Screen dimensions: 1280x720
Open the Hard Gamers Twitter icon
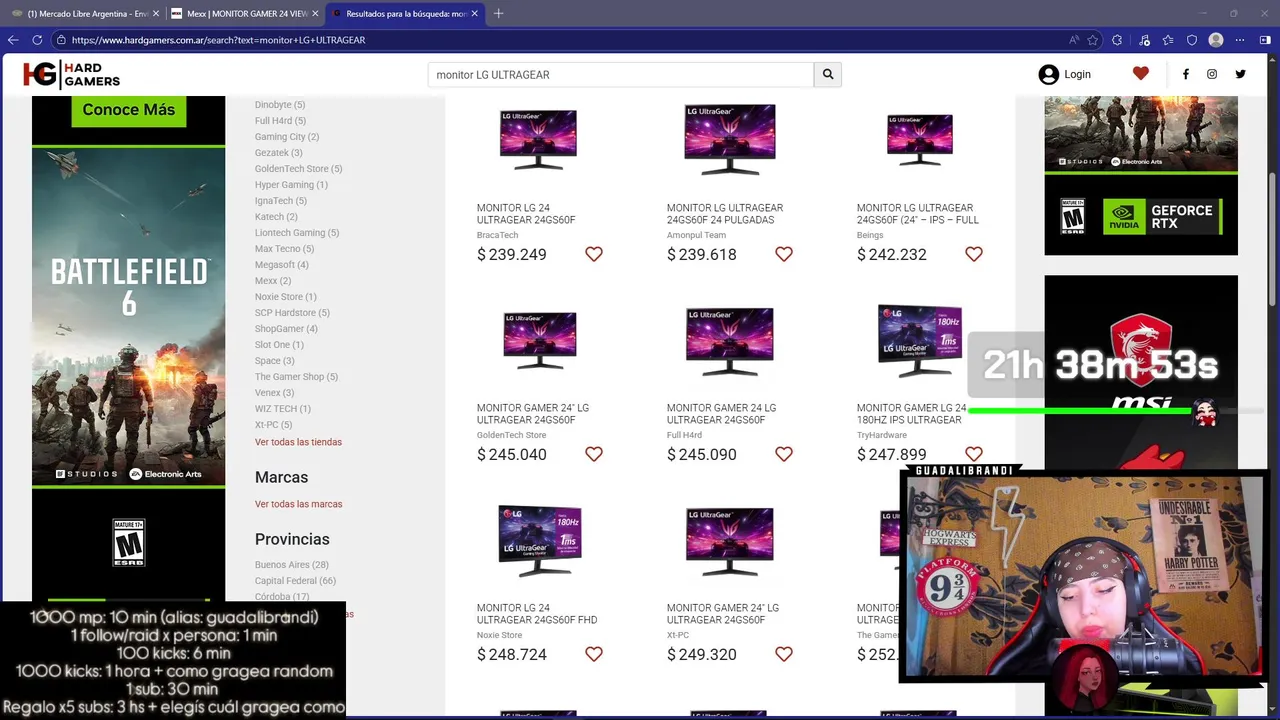(x=1240, y=74)
